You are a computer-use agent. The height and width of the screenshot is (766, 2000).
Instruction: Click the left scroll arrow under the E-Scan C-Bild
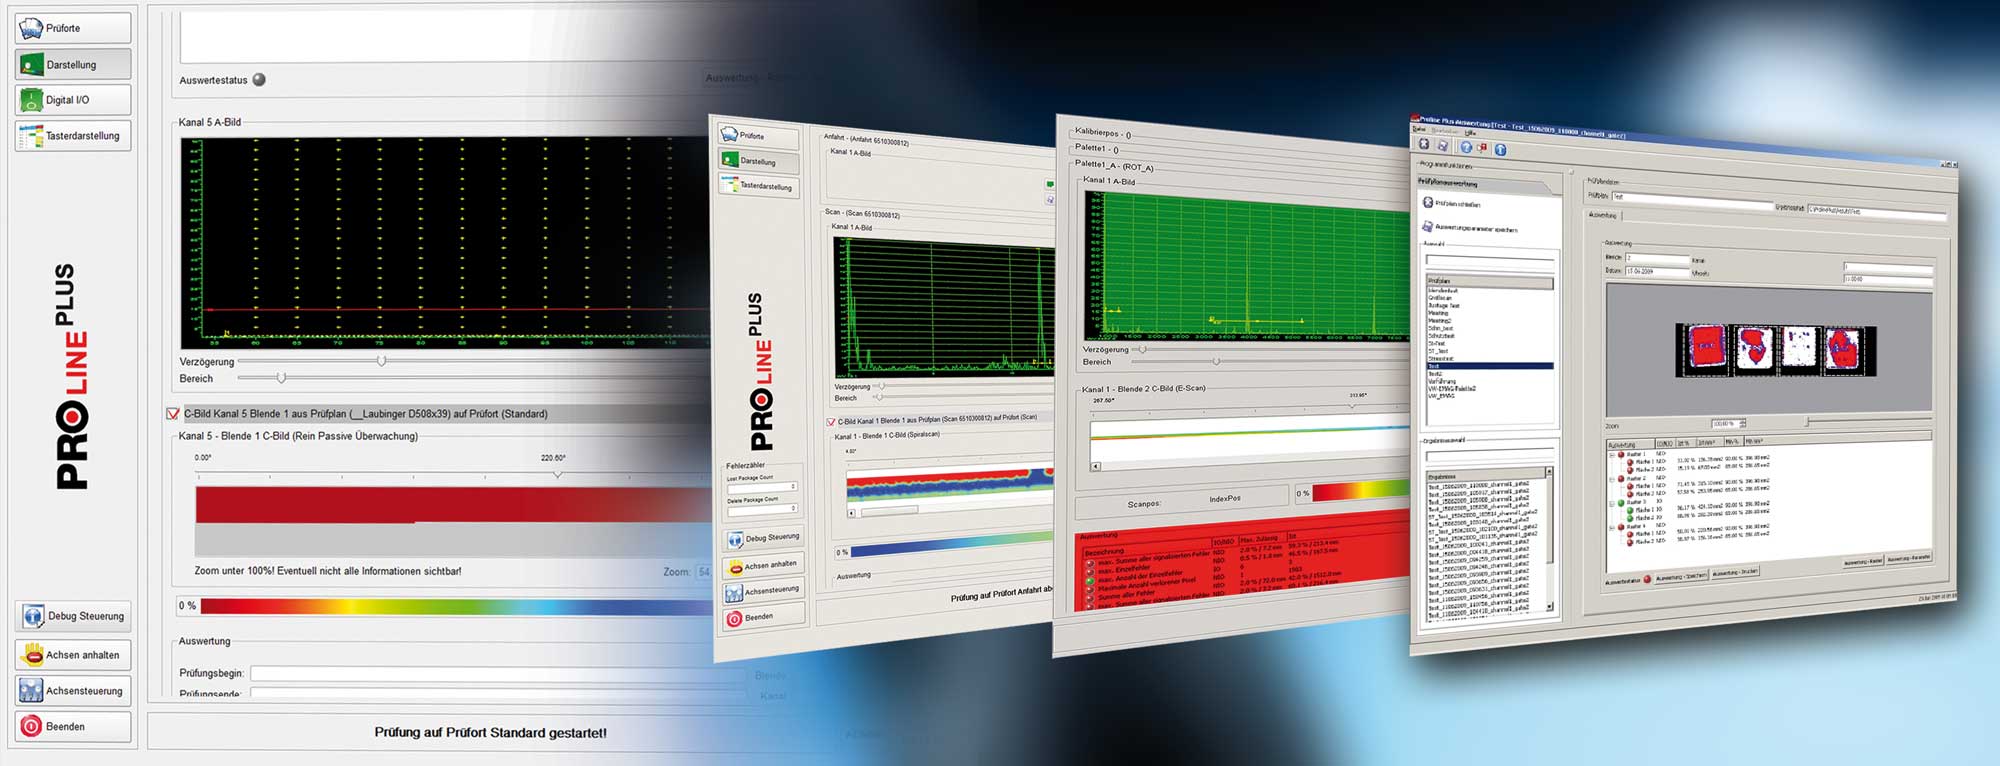click(x=1096, y=466)
